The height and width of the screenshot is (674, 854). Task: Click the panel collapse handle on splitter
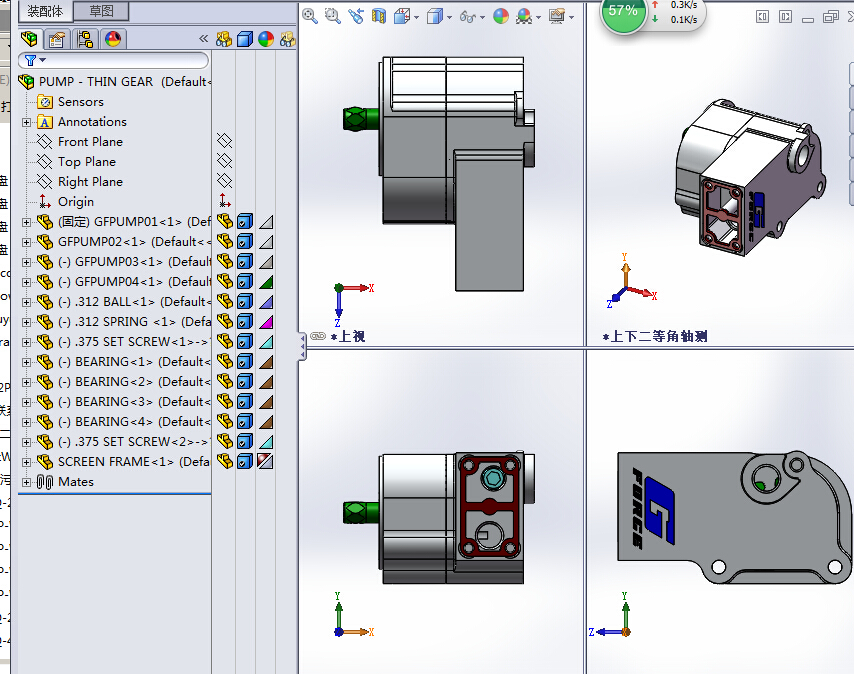click(x=302, y=346)
